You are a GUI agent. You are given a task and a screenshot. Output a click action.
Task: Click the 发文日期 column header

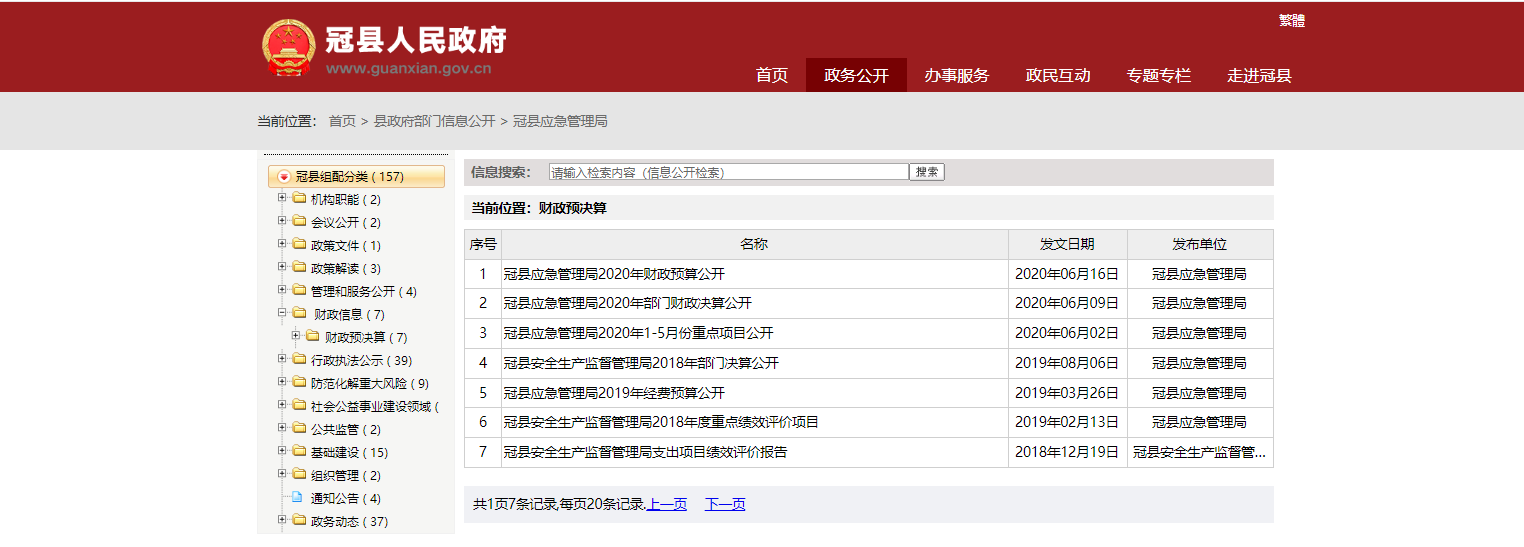click(x=1067, y=244)
